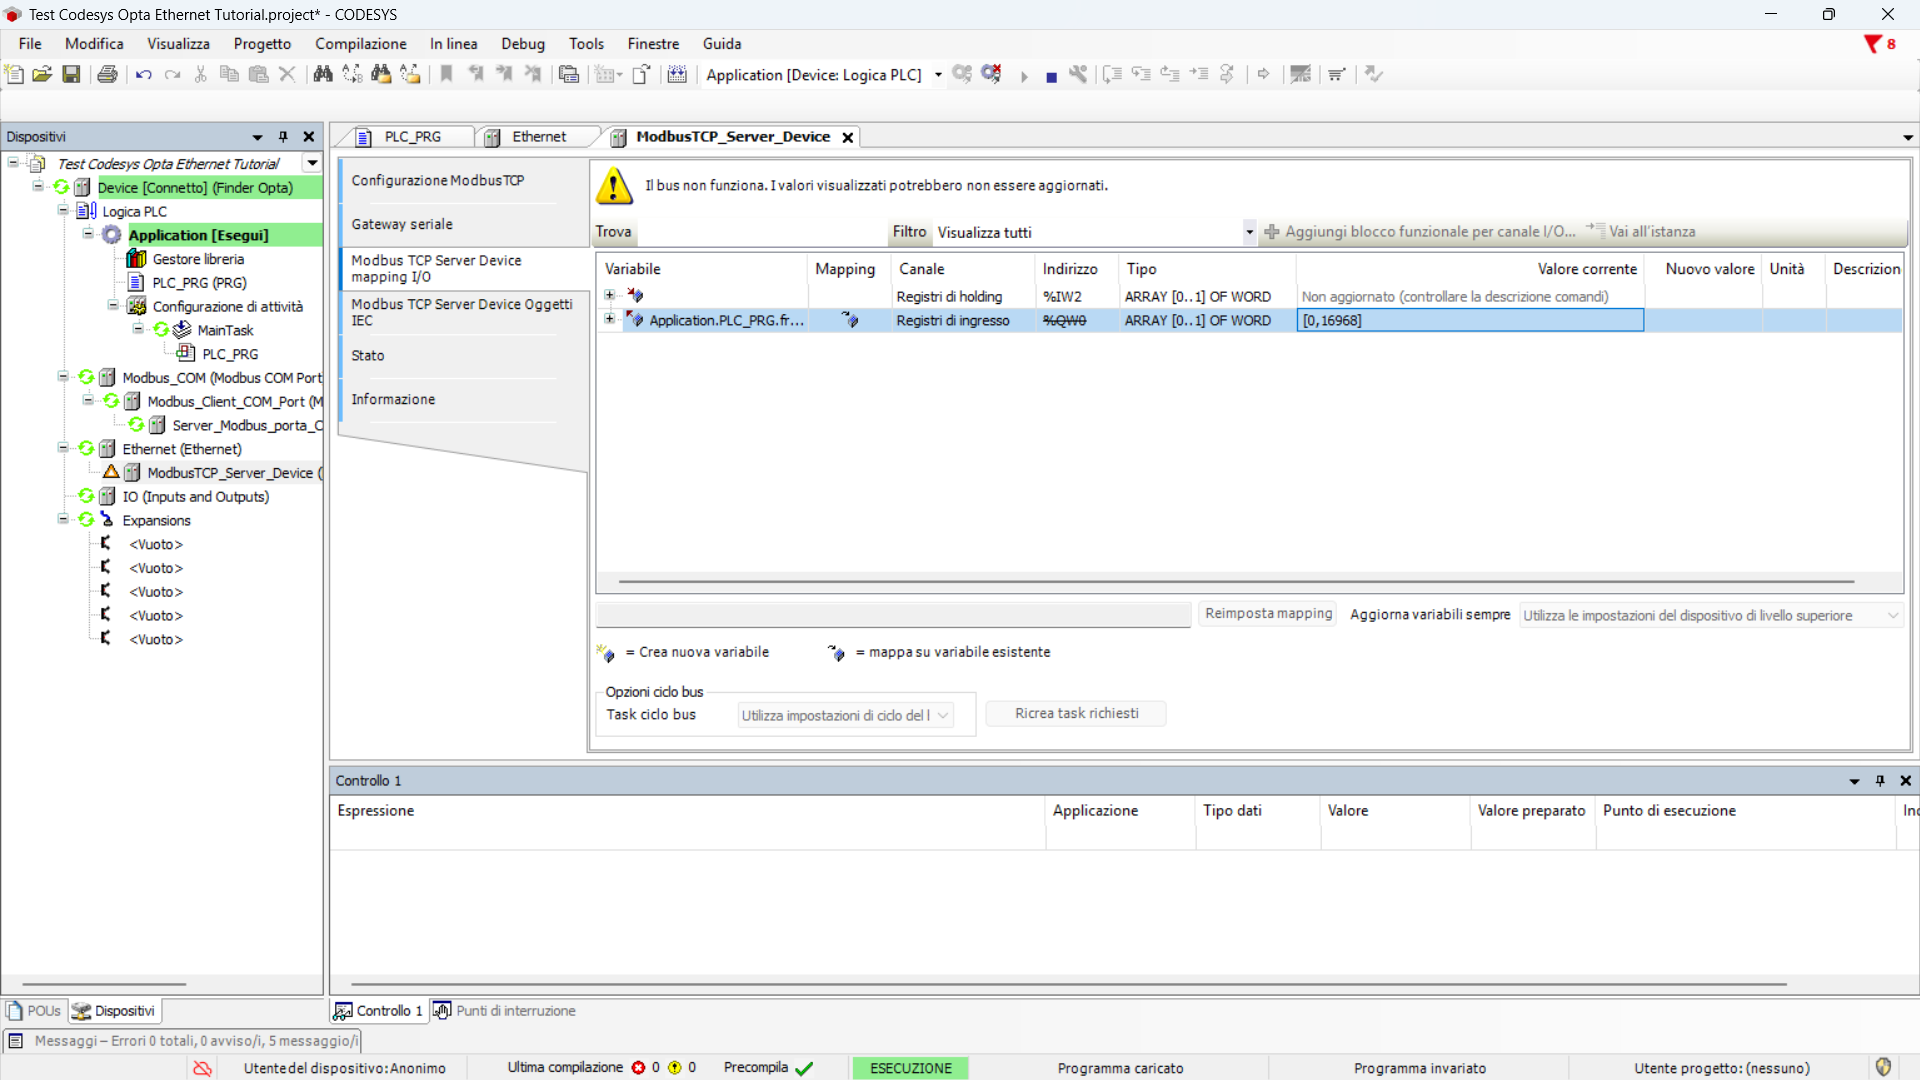Click the Find binoculars icon
Viewport: 1920px width, 1080px height.
pos(322,74)
